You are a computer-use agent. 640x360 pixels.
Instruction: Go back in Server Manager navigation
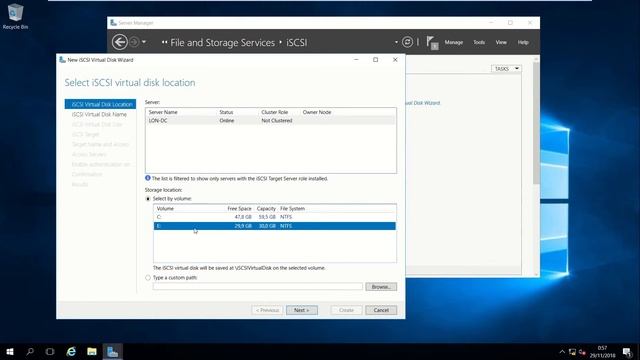tap(120, 42)
